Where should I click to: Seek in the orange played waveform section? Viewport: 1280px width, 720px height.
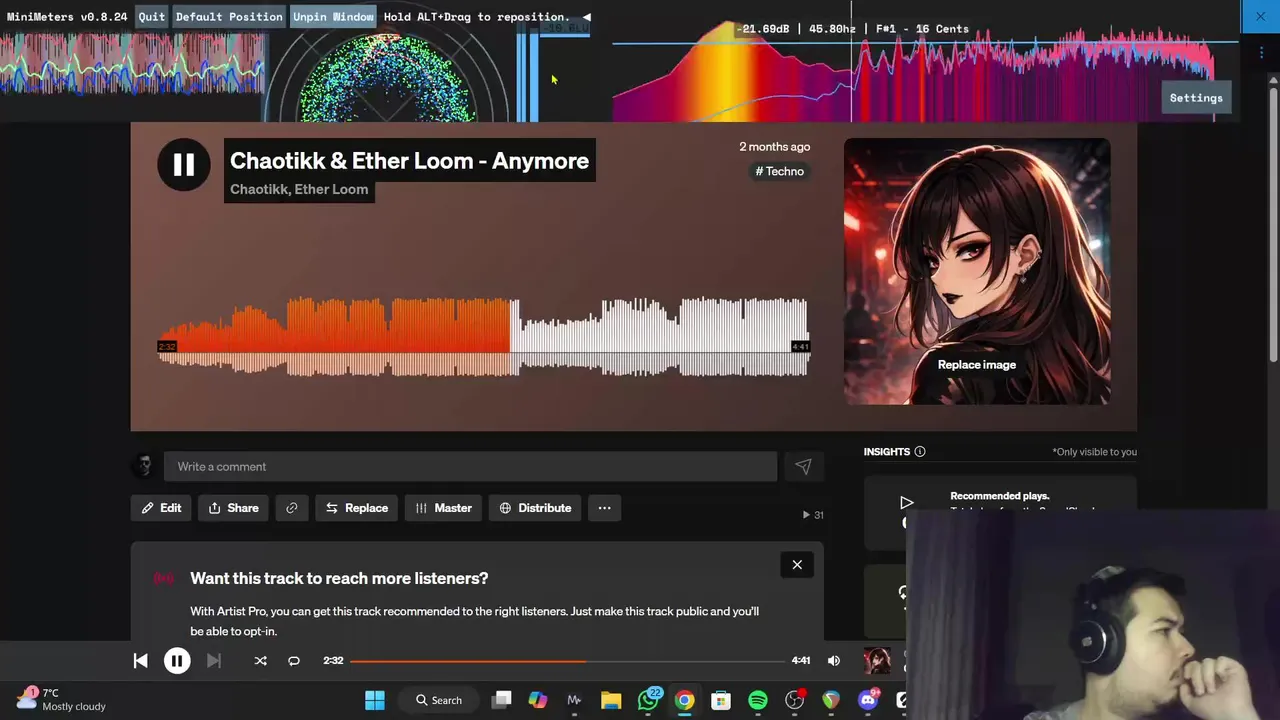[335, 337]
